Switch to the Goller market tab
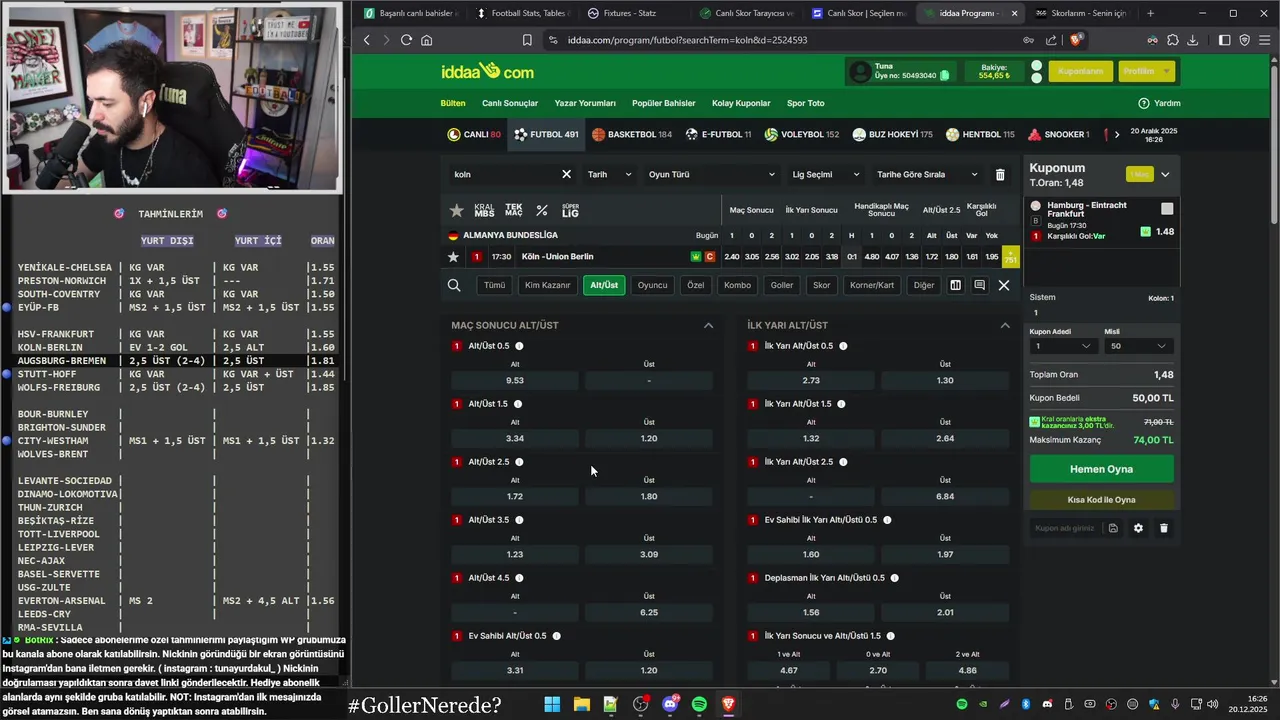 (782, 285)
